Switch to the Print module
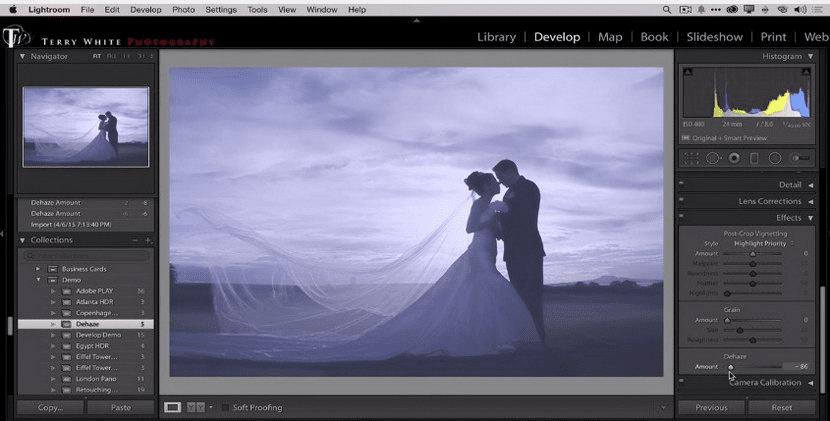This screenshot has height=421, width=830. click(x=773, y=37)
